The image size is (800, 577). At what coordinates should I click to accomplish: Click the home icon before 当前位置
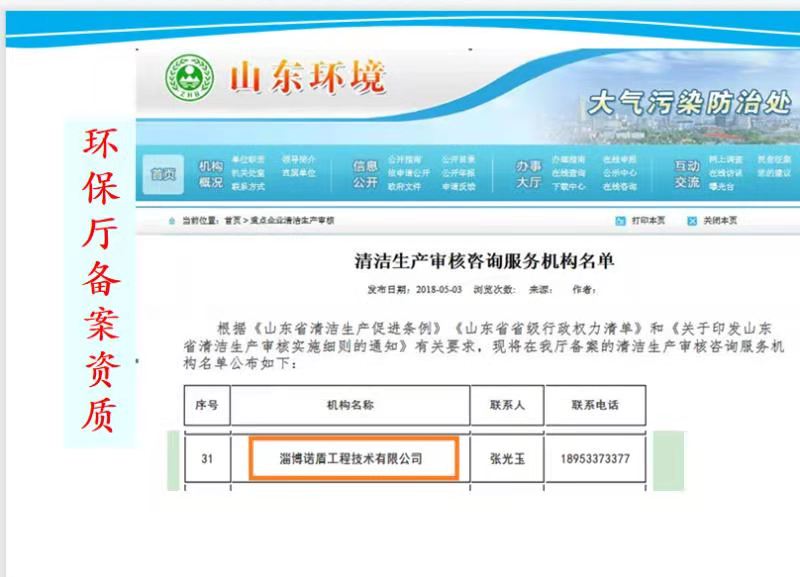tap(172, 220)
